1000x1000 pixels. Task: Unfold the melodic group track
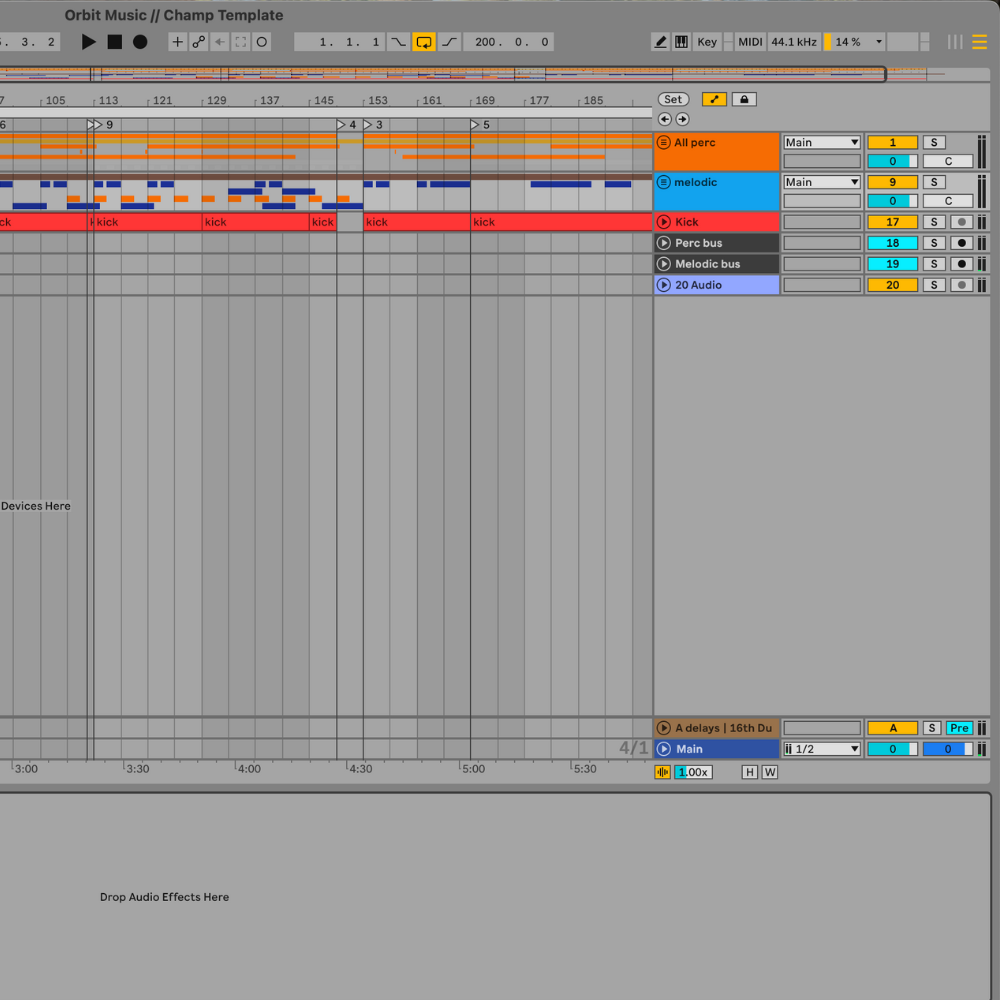663,182
